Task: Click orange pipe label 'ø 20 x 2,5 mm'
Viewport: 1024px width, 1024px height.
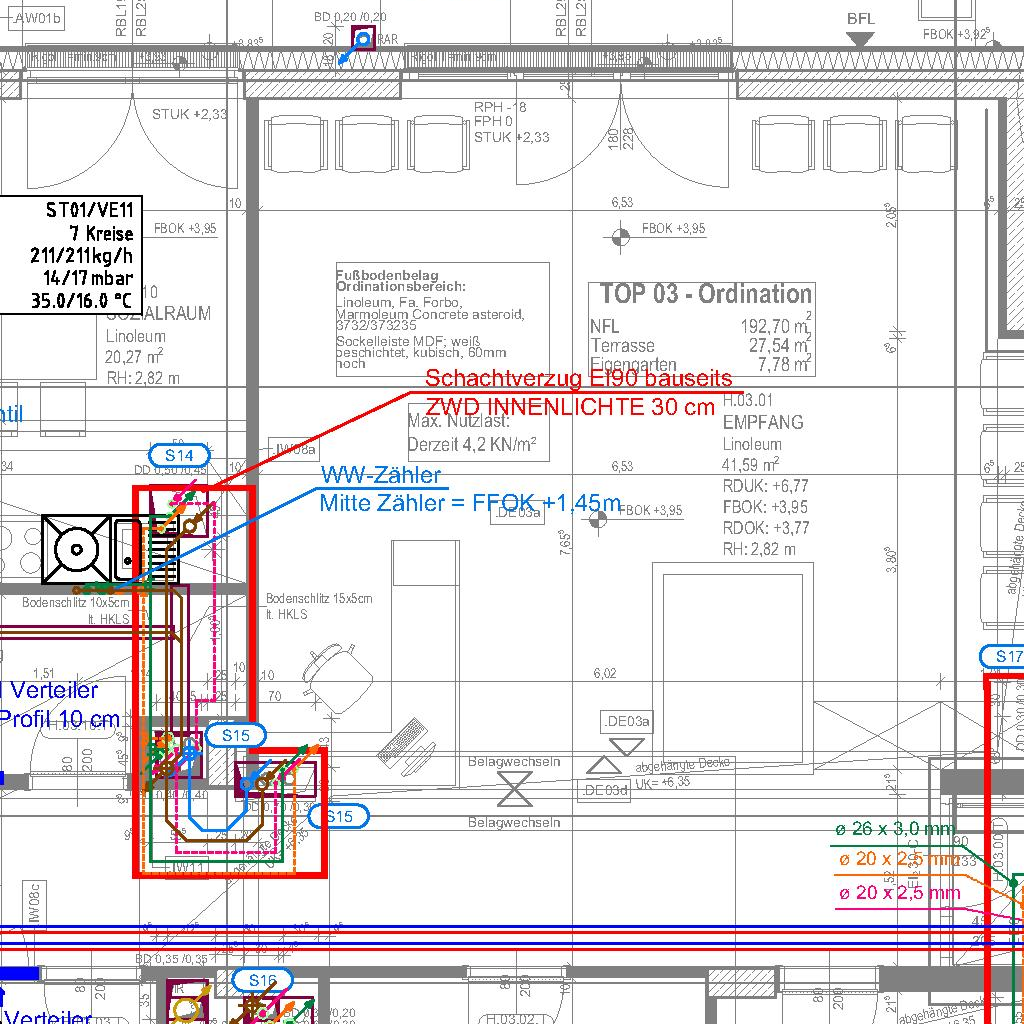Action: [x=899, y=859]
